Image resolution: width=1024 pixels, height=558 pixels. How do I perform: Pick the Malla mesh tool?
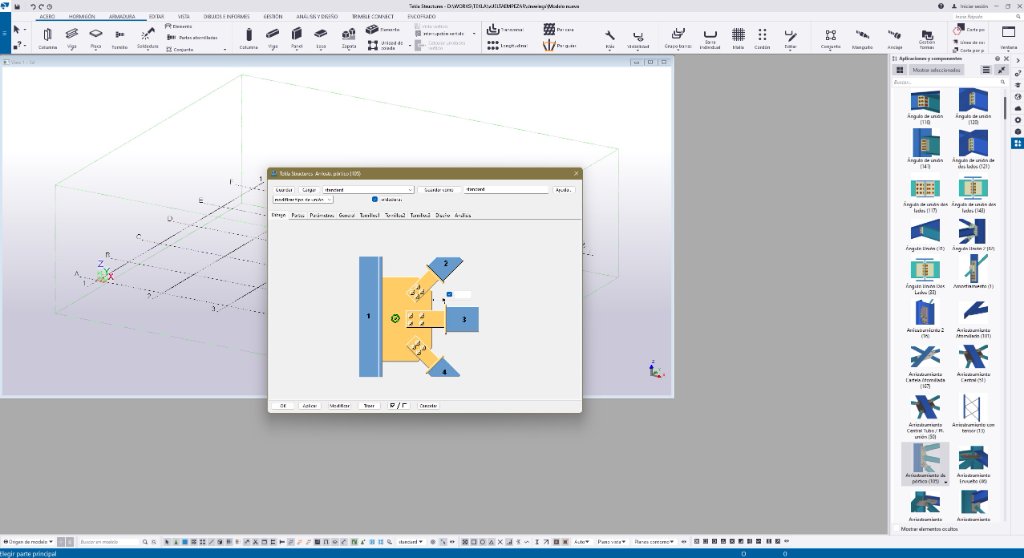pyautogui.click(x=738, y=38)
